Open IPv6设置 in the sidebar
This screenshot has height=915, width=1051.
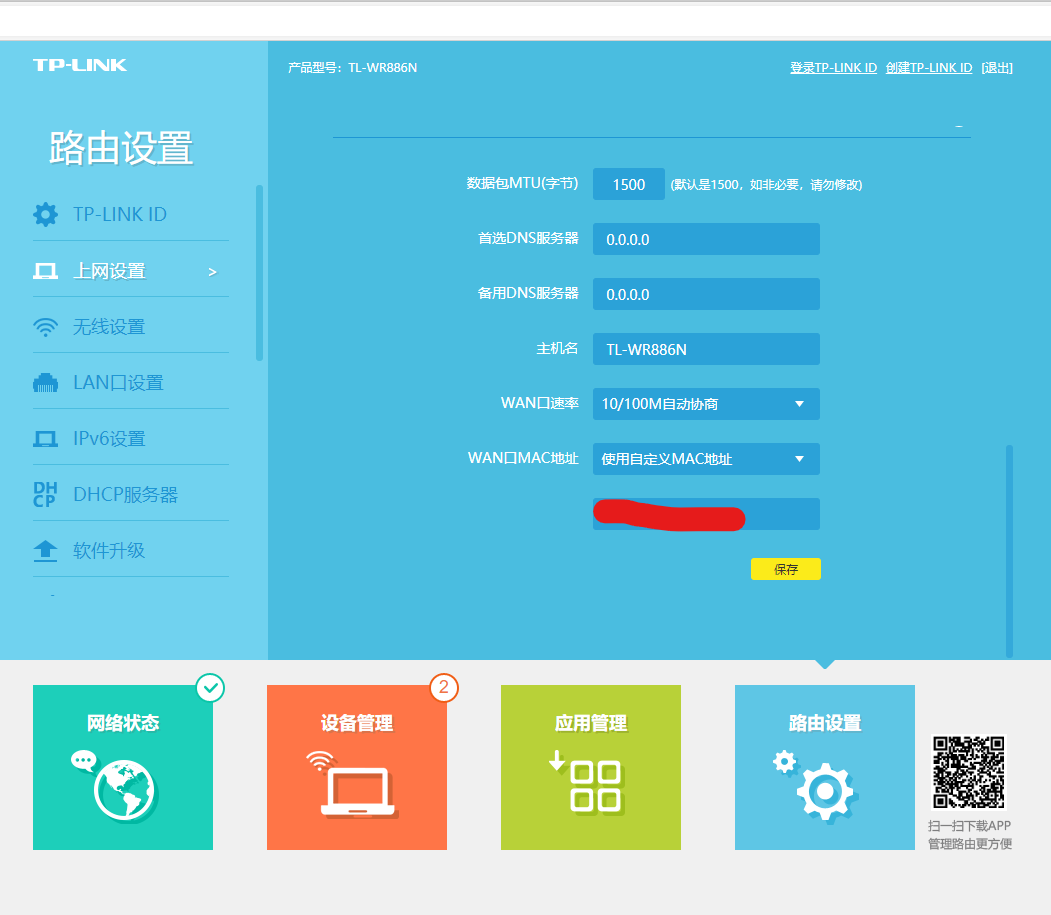(x=131, y=439)
